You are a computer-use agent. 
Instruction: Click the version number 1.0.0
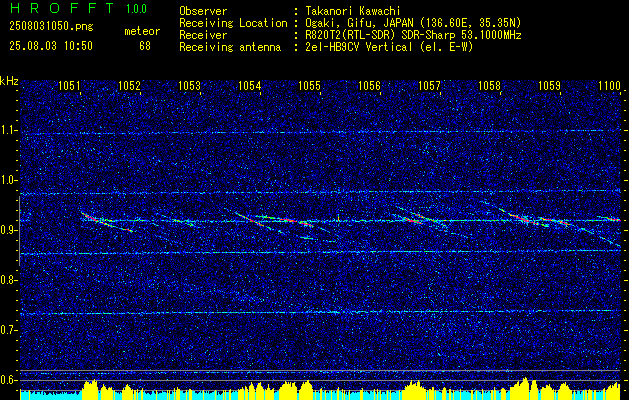136,9
